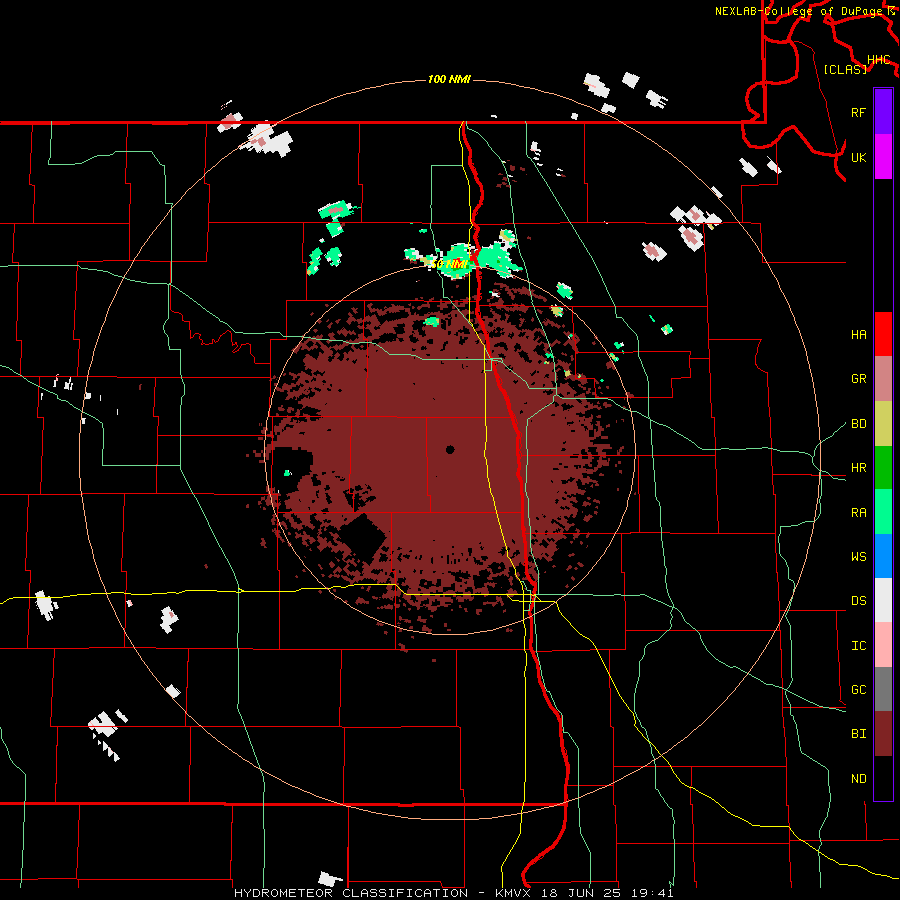
Task: Click the NEXLAB-College of DuPage text
Action: (x=798, y=11)
